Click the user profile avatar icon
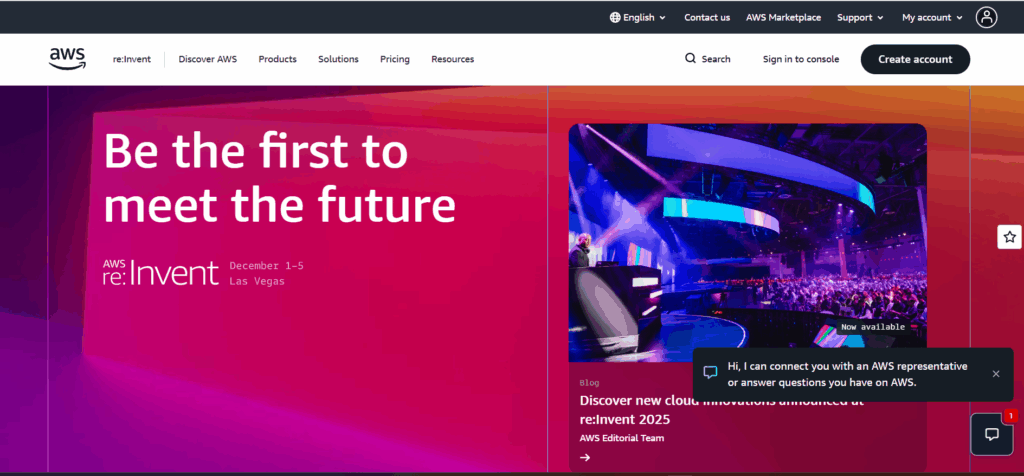 click(987, 17)
